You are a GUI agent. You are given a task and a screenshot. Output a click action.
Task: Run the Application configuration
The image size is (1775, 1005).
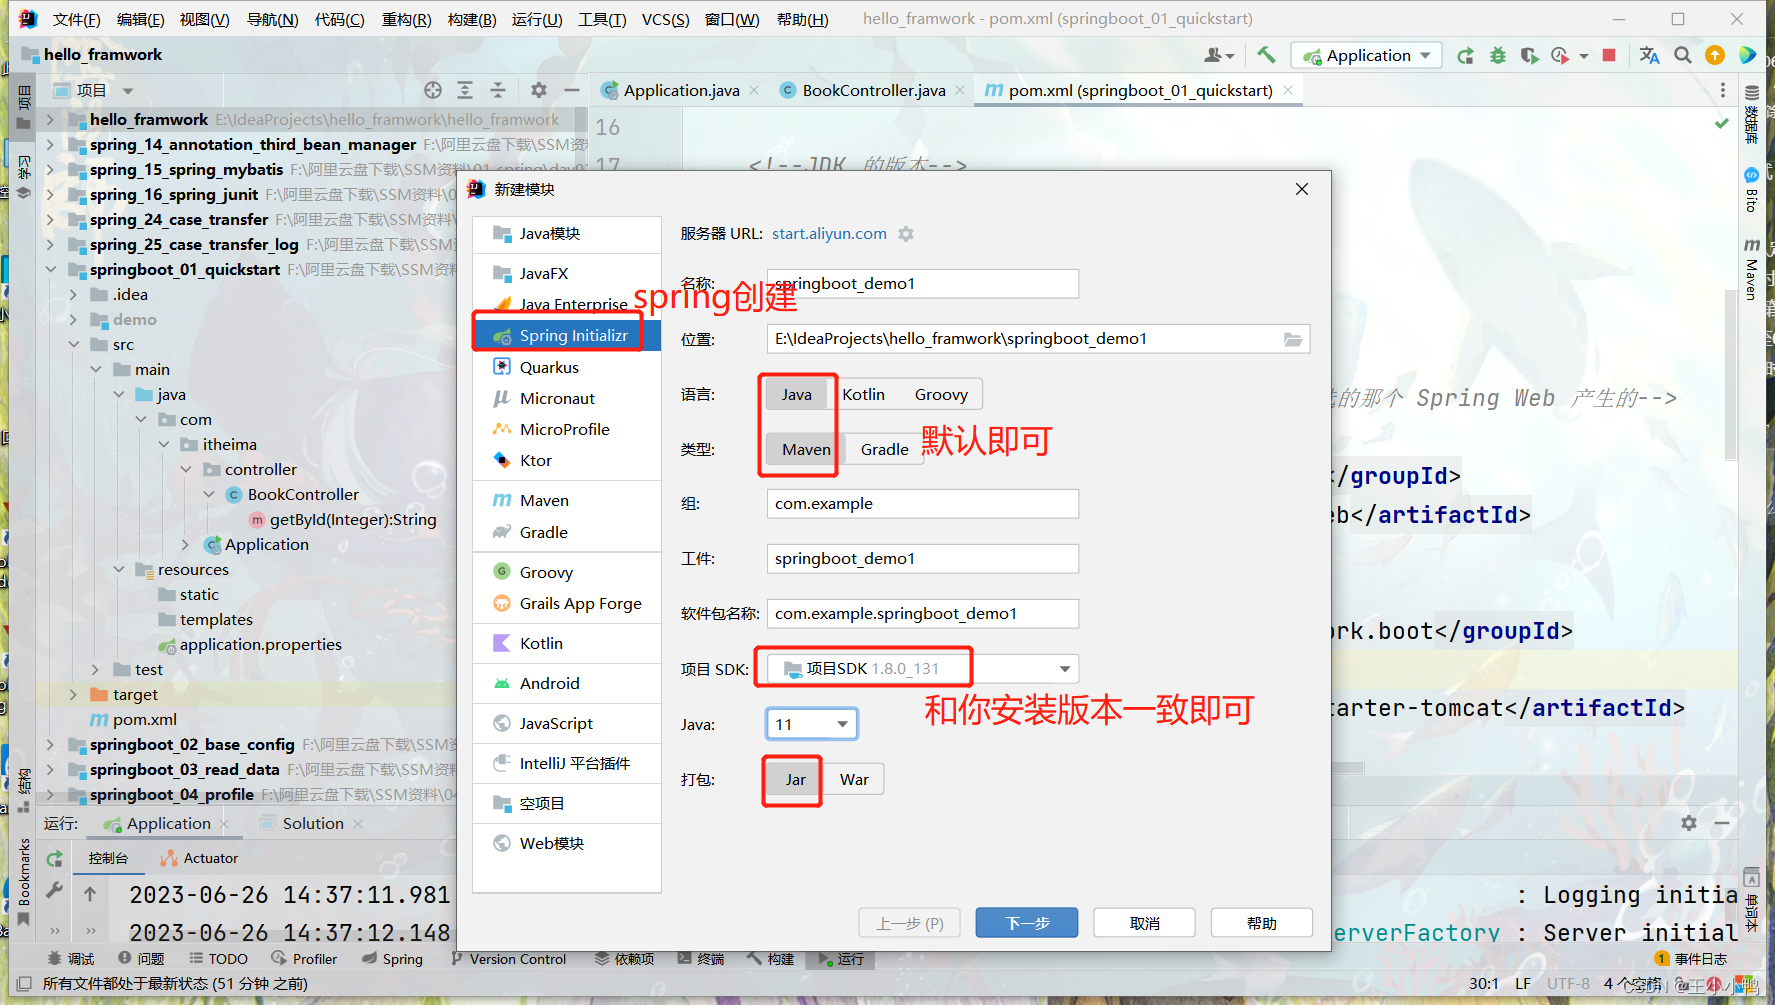click(1465, 55)
